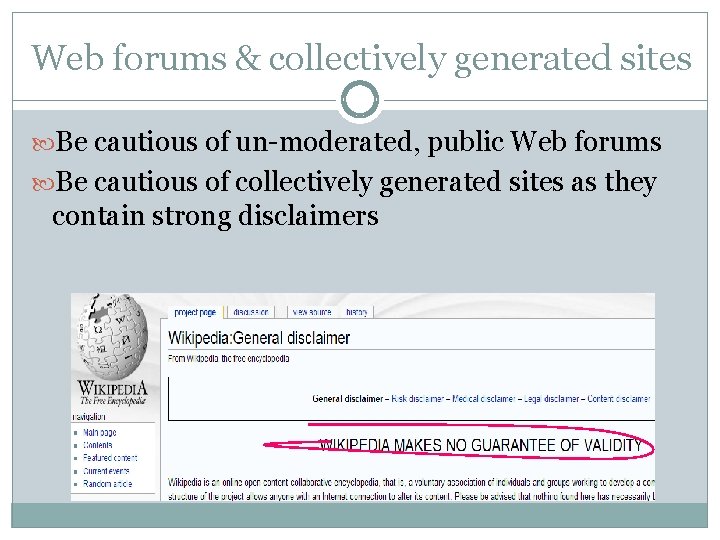Open the project page tab

tap(195, 312)
